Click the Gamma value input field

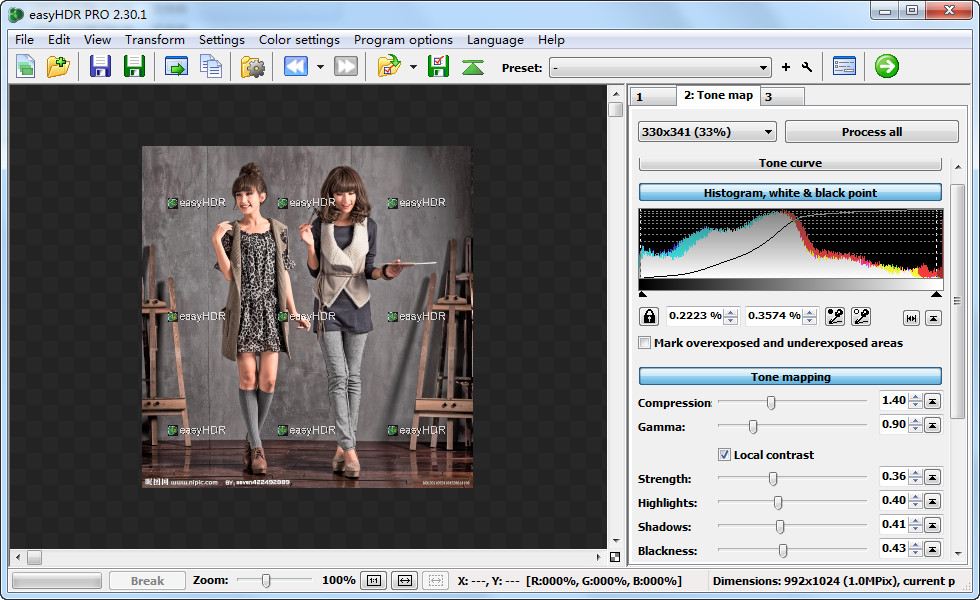coord(893,426)
